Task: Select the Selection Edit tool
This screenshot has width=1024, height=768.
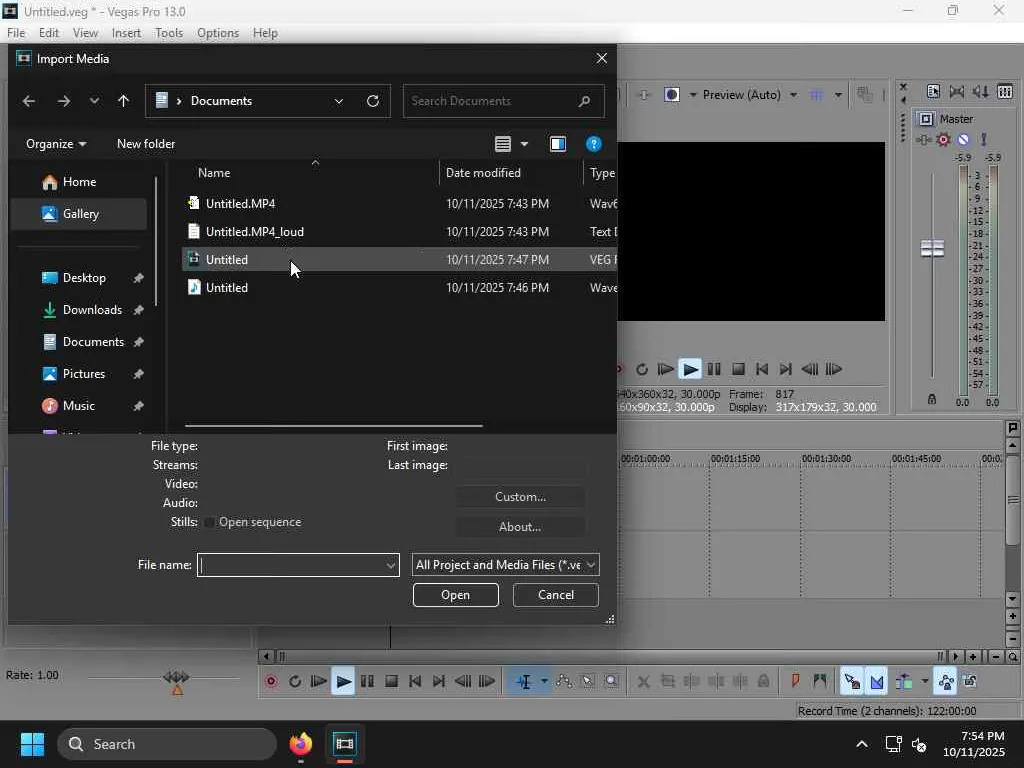Action: 588,682
